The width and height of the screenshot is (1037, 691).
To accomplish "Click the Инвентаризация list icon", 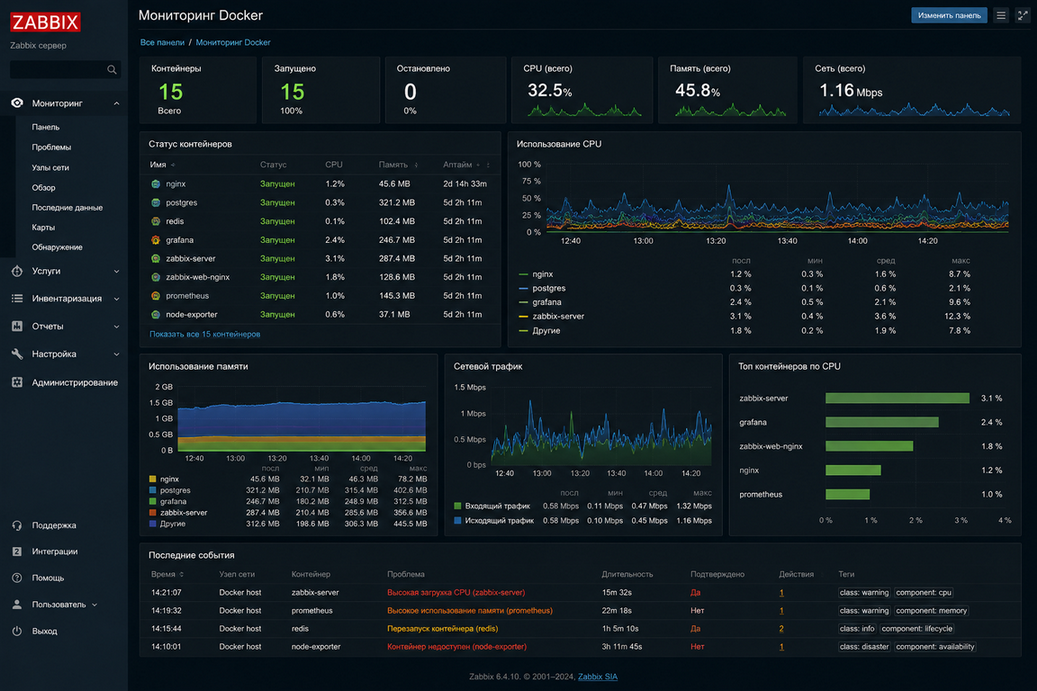I will pos(17,298).
